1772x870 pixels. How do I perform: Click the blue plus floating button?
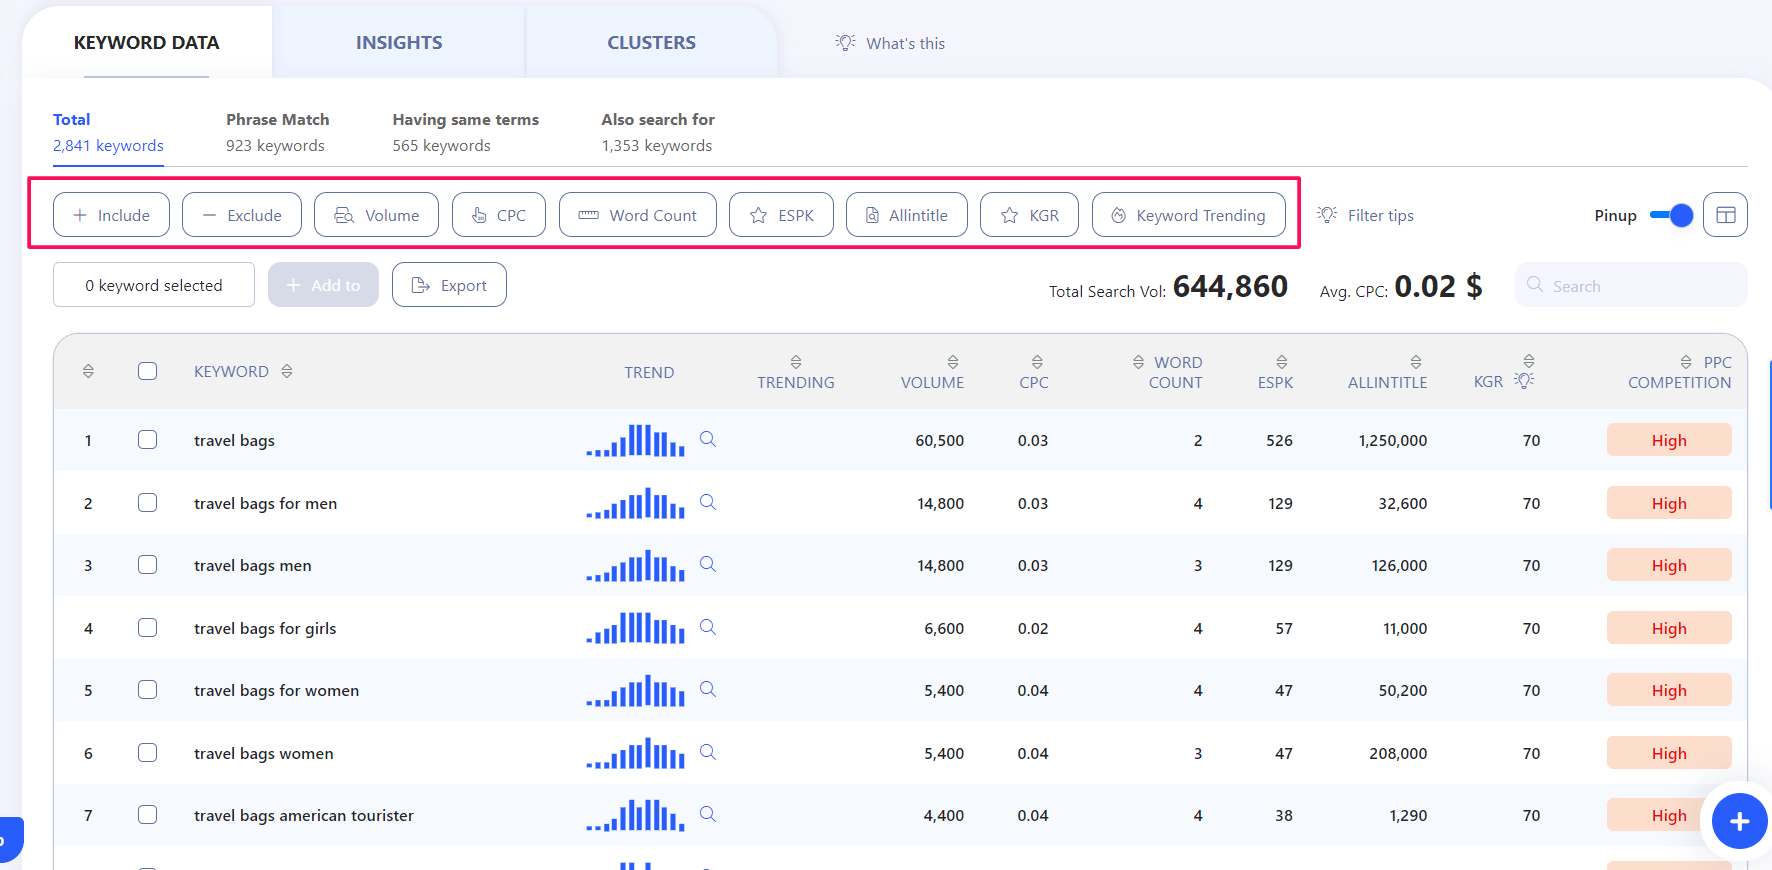1739,821
